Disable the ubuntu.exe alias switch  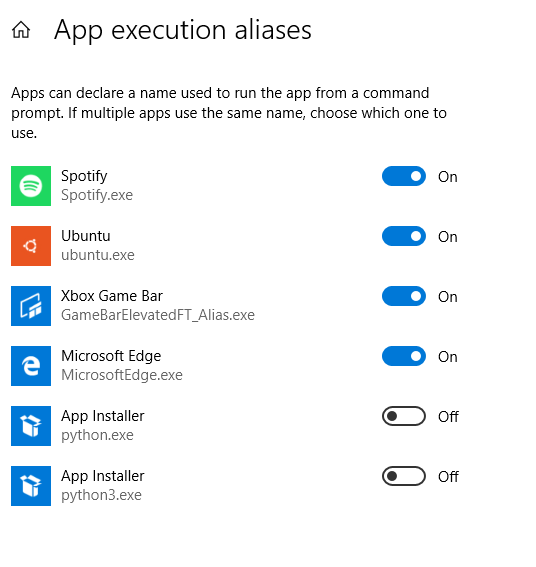click(404, 236)
